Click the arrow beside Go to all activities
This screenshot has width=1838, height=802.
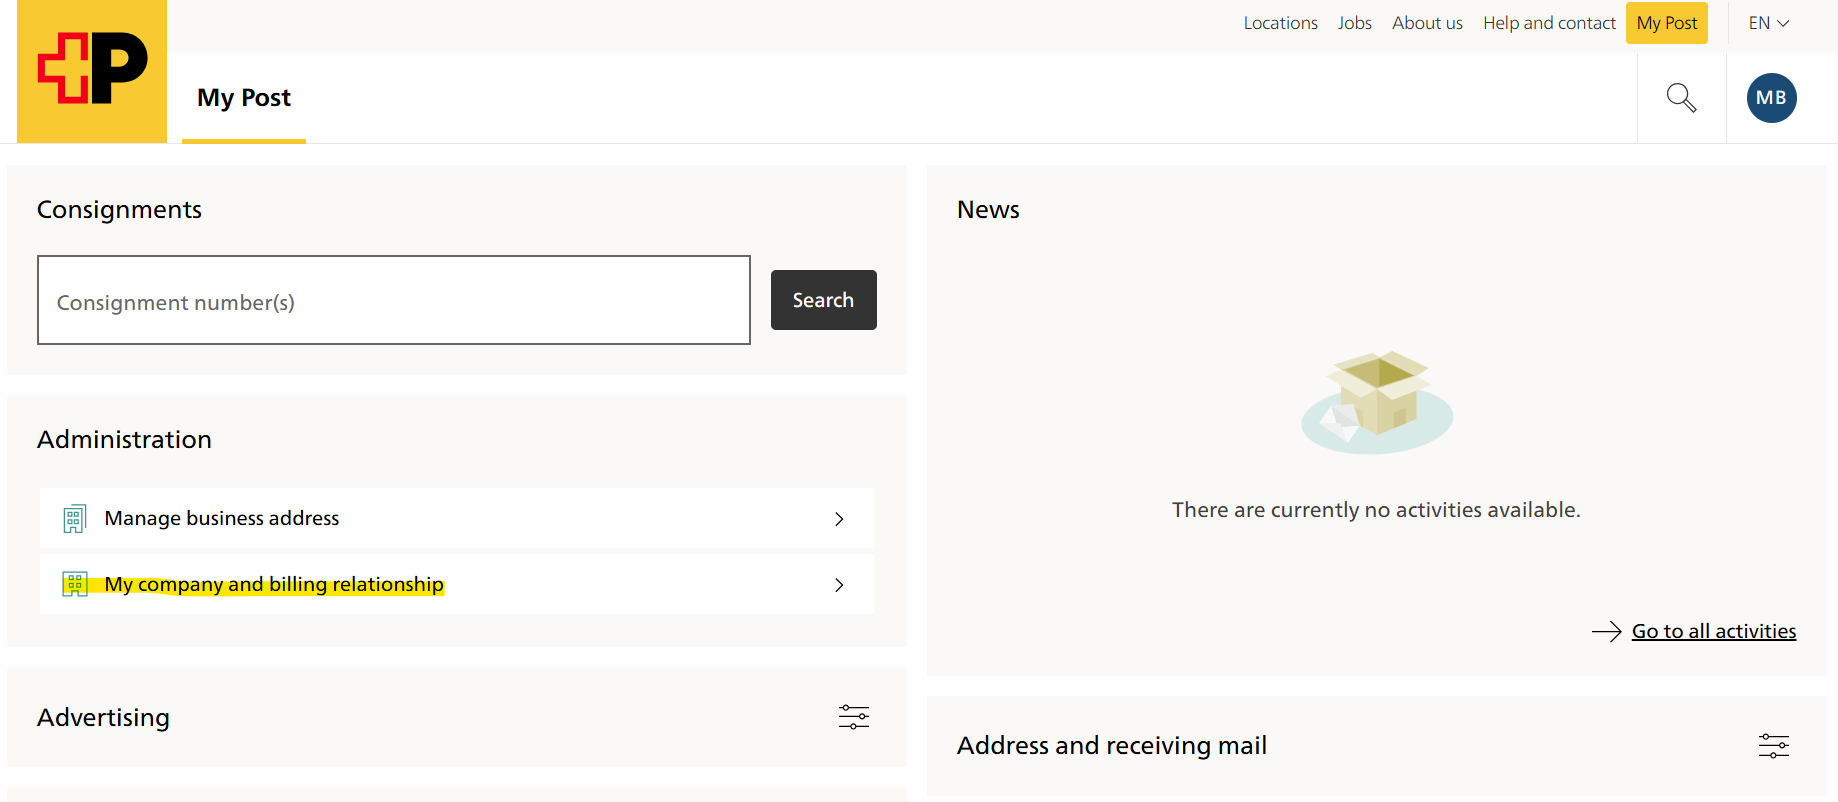pyautogui.click(x=1606, y=631)
